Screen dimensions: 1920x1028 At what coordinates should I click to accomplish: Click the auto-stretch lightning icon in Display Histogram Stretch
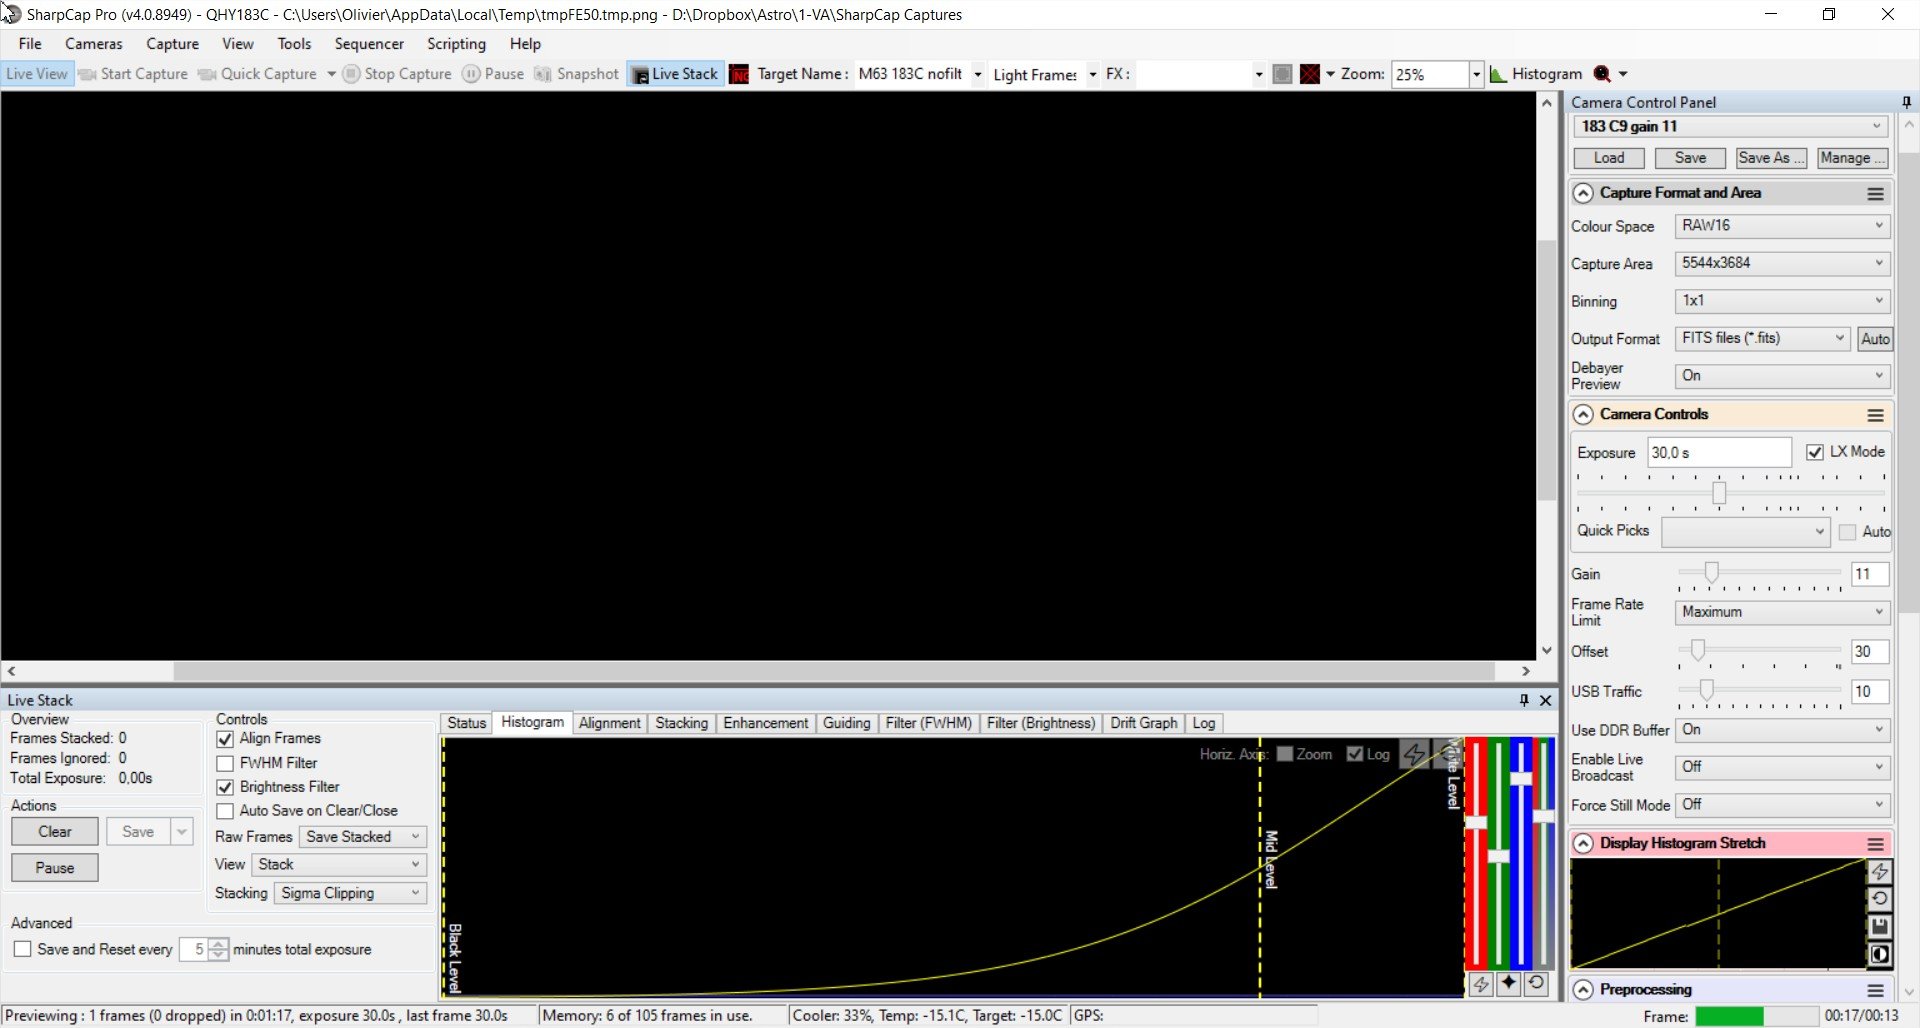click(x=1880, y=872)
